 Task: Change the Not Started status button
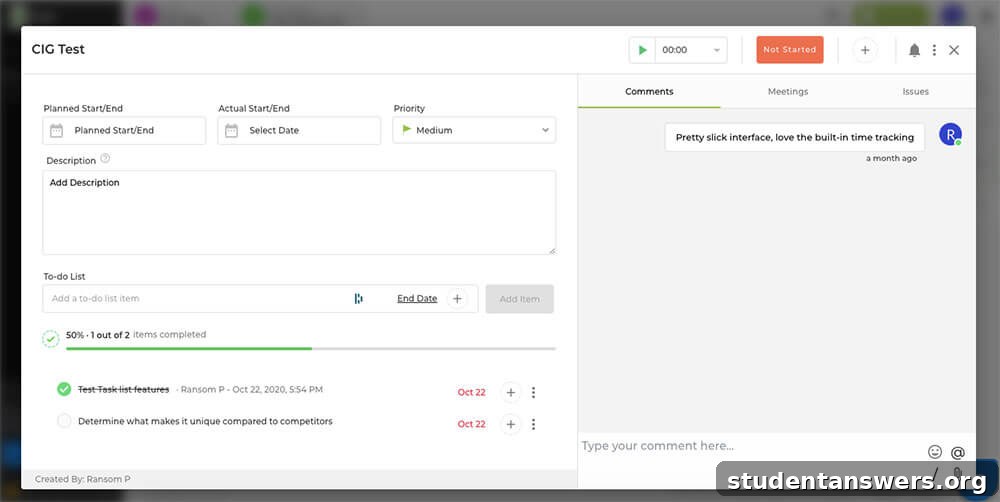pos(790,50)
